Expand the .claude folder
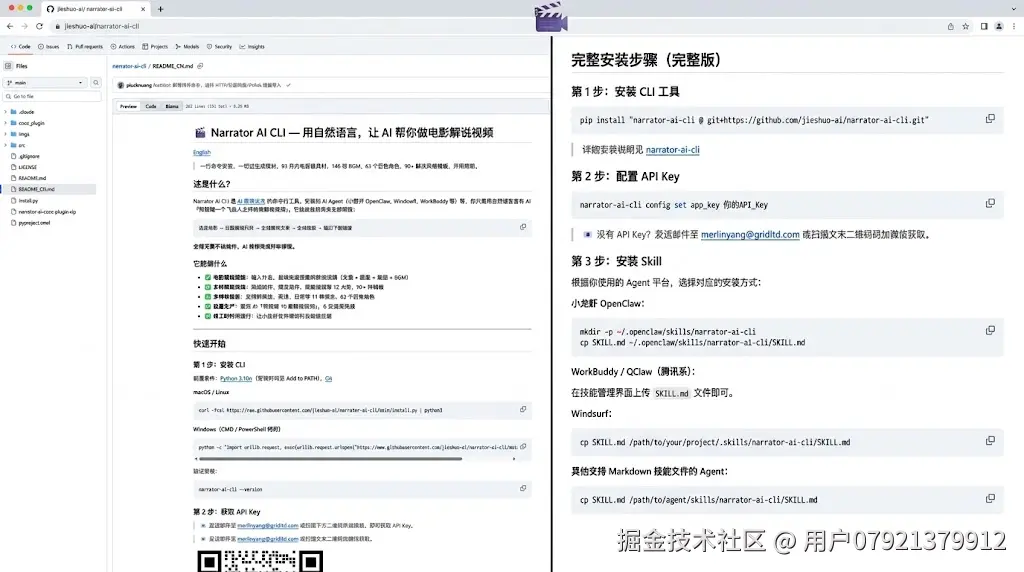This screenshot has width=1024, height=572. click(6, 112)
